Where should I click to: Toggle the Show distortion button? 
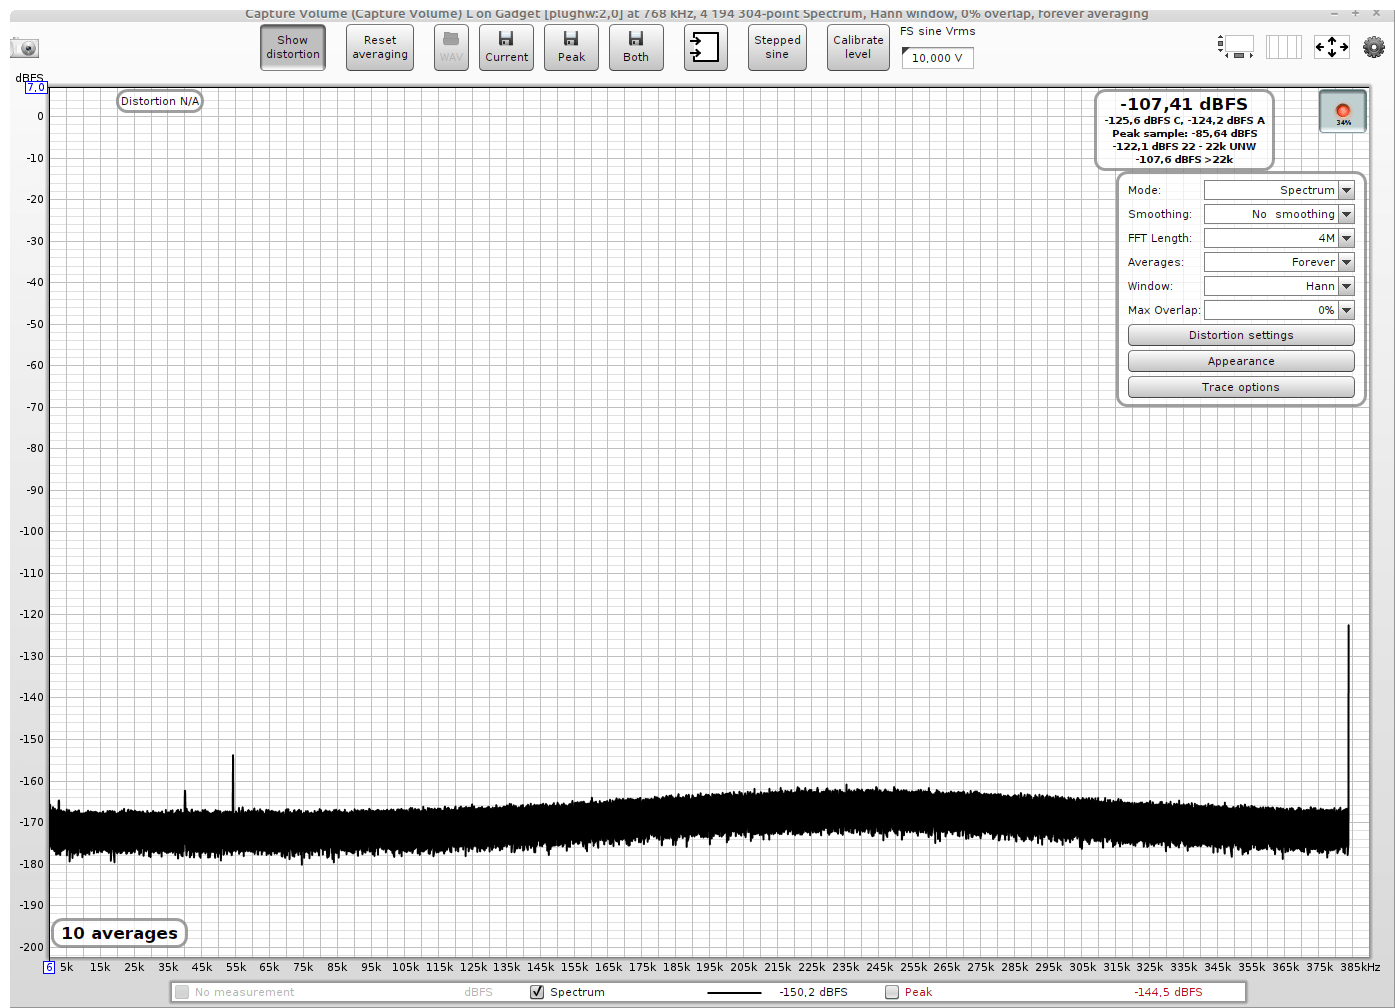point(293,47)
